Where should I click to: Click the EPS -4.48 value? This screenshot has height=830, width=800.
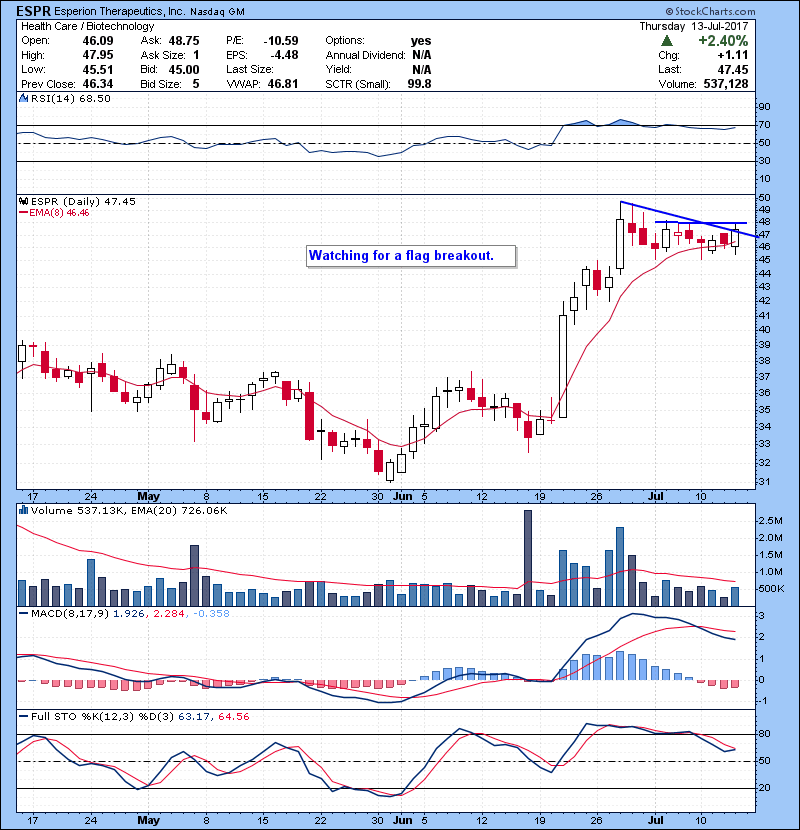284,55
